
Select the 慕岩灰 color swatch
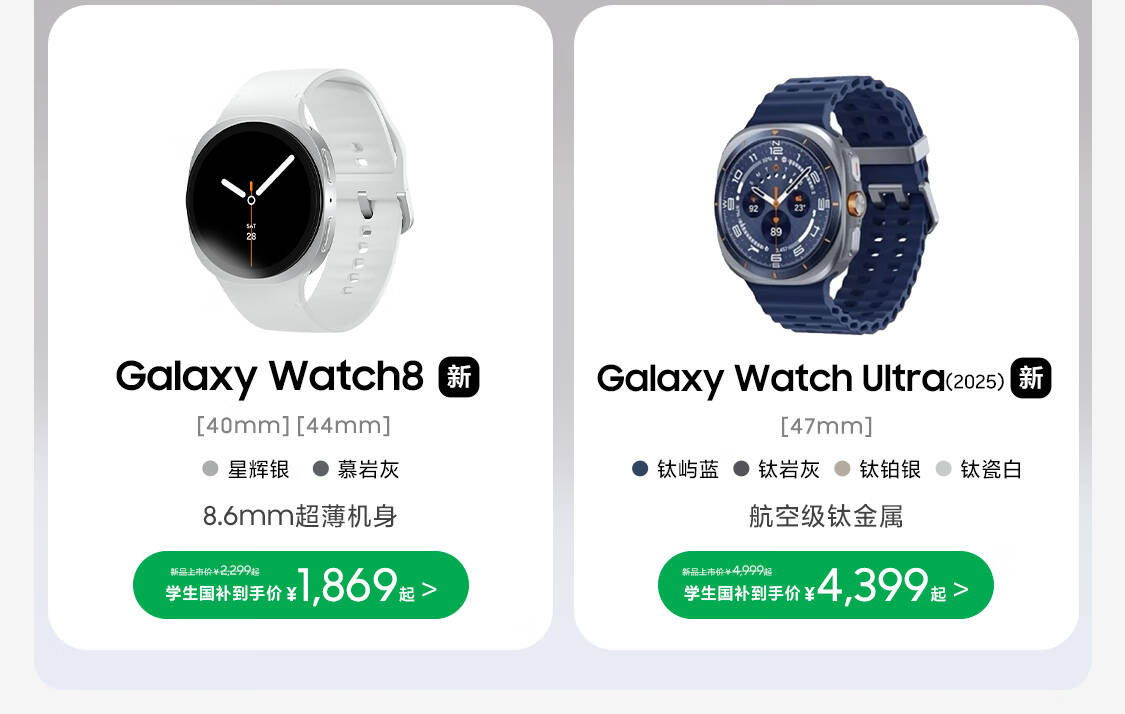[x=321, y=469]
